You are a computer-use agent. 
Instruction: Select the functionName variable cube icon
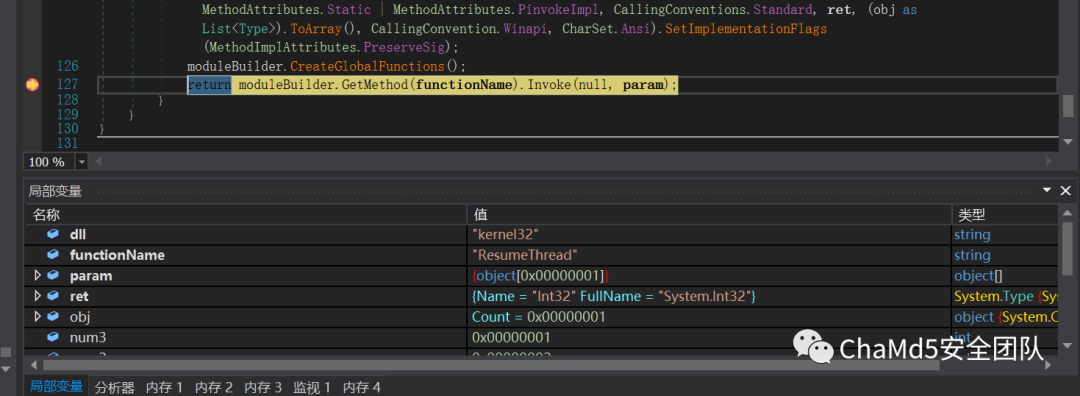click(53, 255)
